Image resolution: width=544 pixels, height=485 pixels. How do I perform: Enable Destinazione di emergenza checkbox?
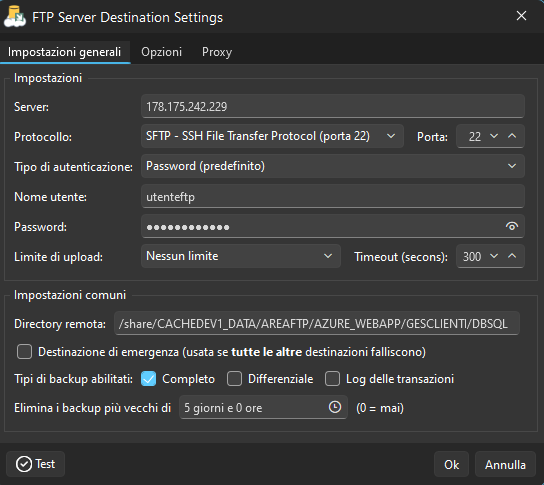(25, 351)
